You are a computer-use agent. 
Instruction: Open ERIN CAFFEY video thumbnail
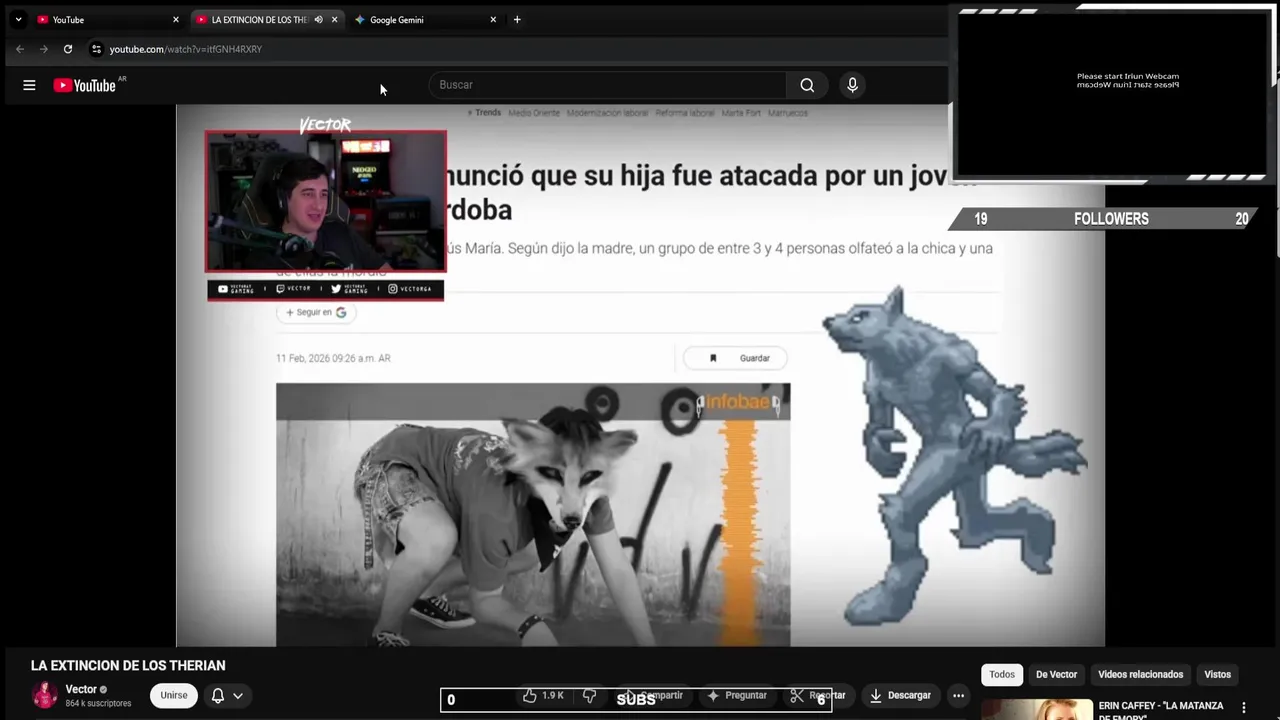click(x=1037, y=709)
